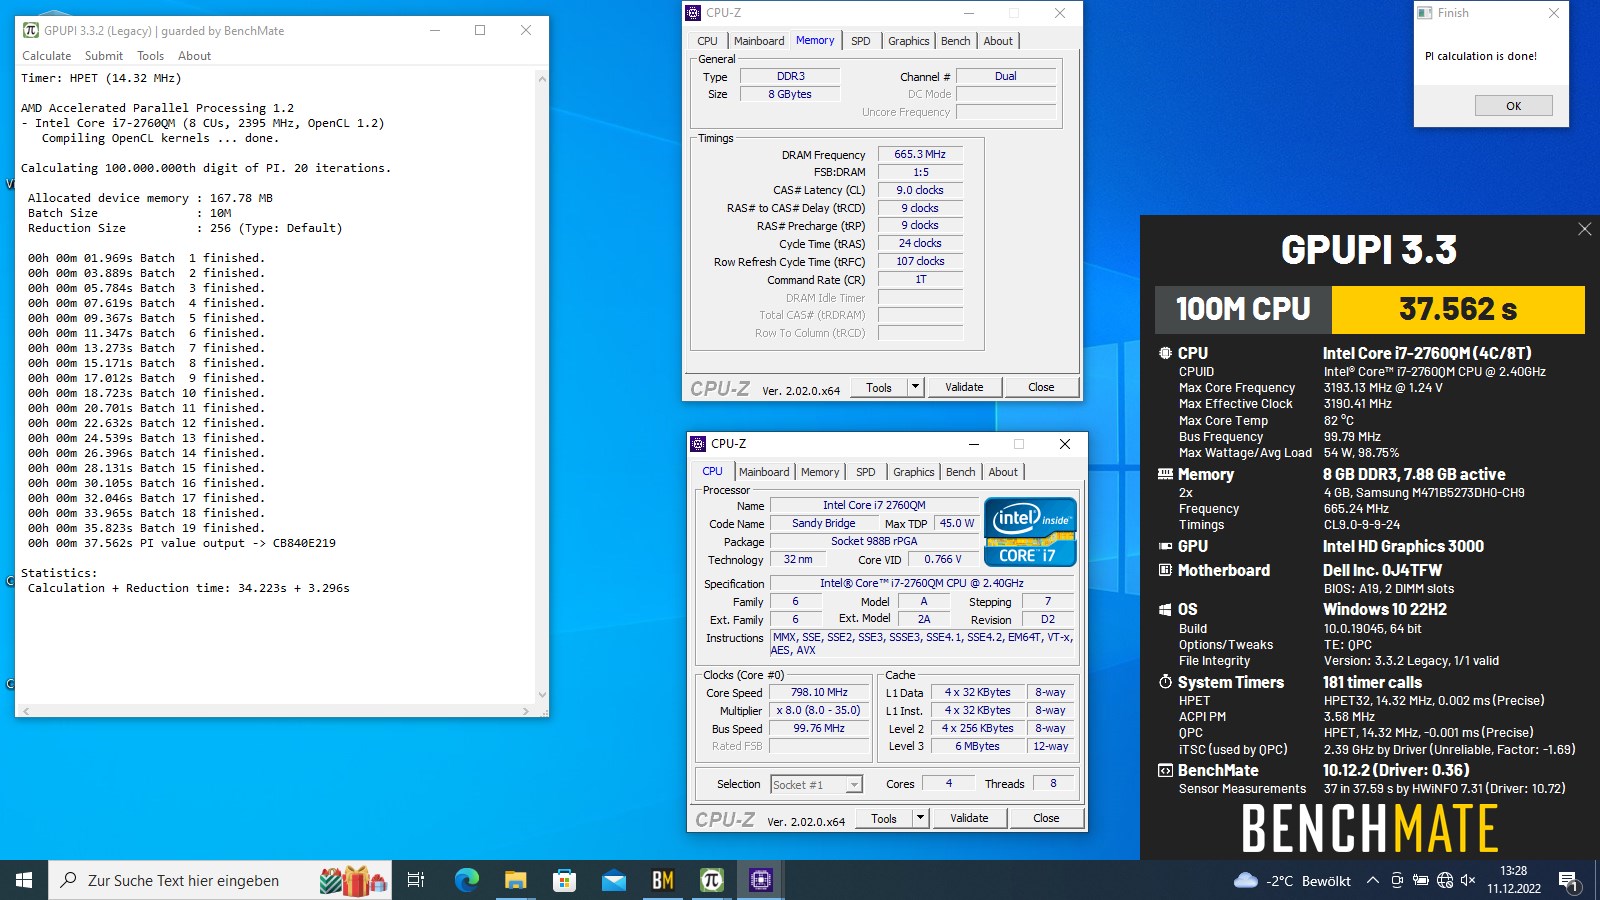Click right arrow of GPUPI horizontal scrollbar

526,711
